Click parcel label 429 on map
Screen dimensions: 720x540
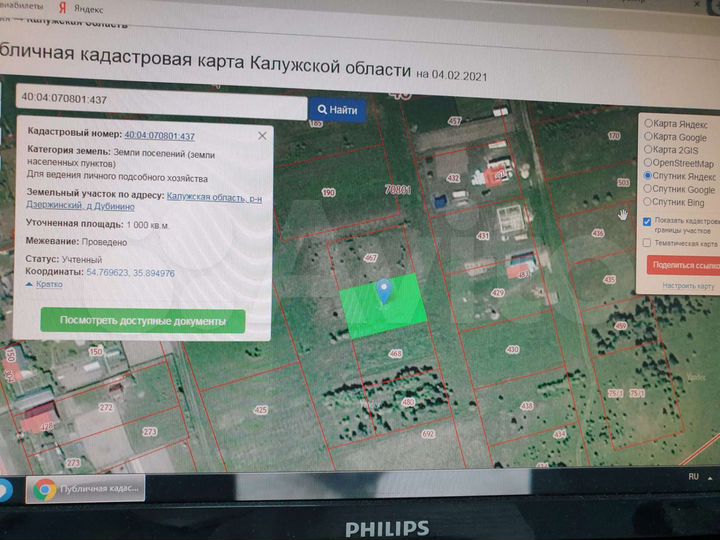[498, 292]
